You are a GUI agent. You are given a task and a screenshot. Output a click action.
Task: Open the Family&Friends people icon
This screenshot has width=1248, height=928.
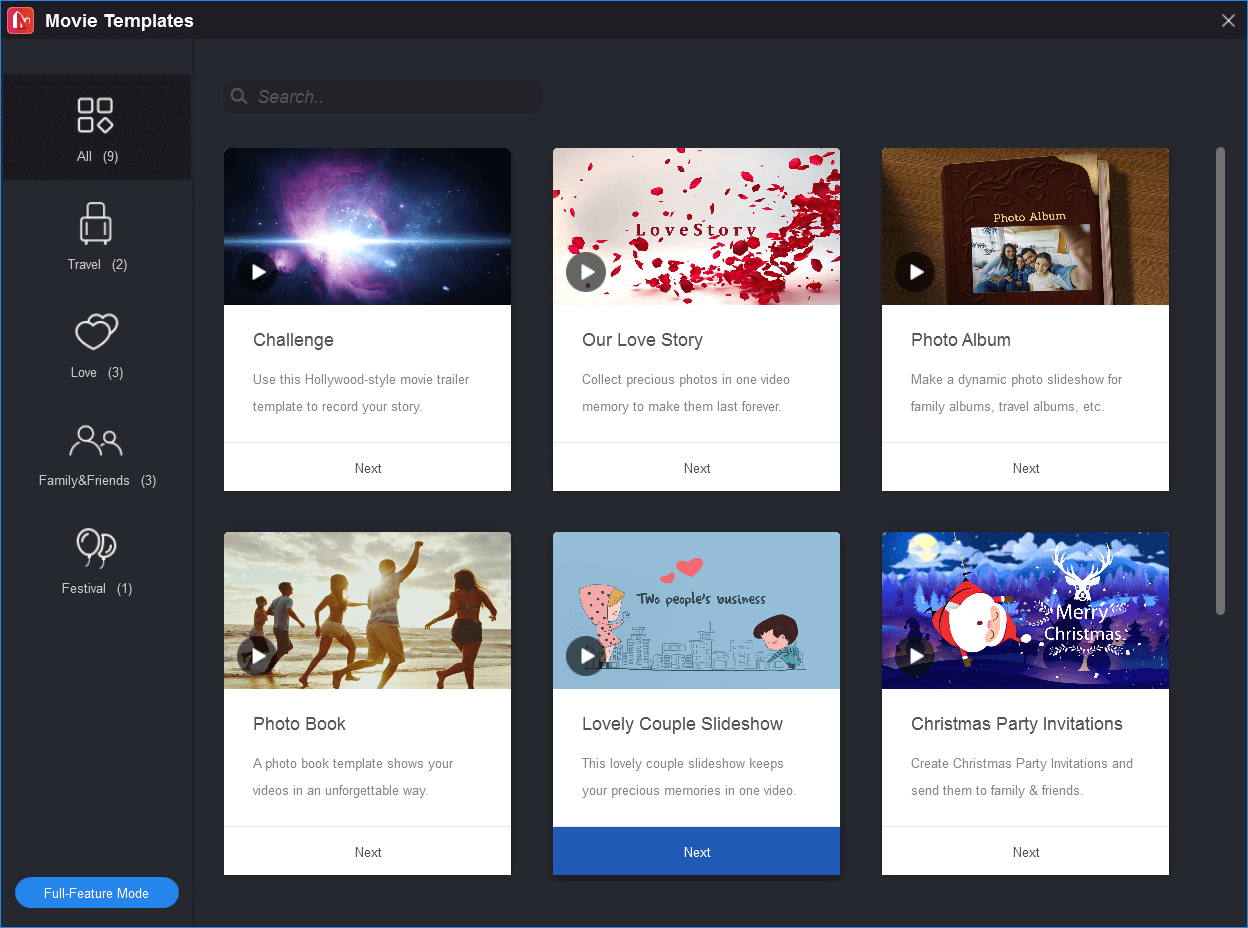point(96,441)
